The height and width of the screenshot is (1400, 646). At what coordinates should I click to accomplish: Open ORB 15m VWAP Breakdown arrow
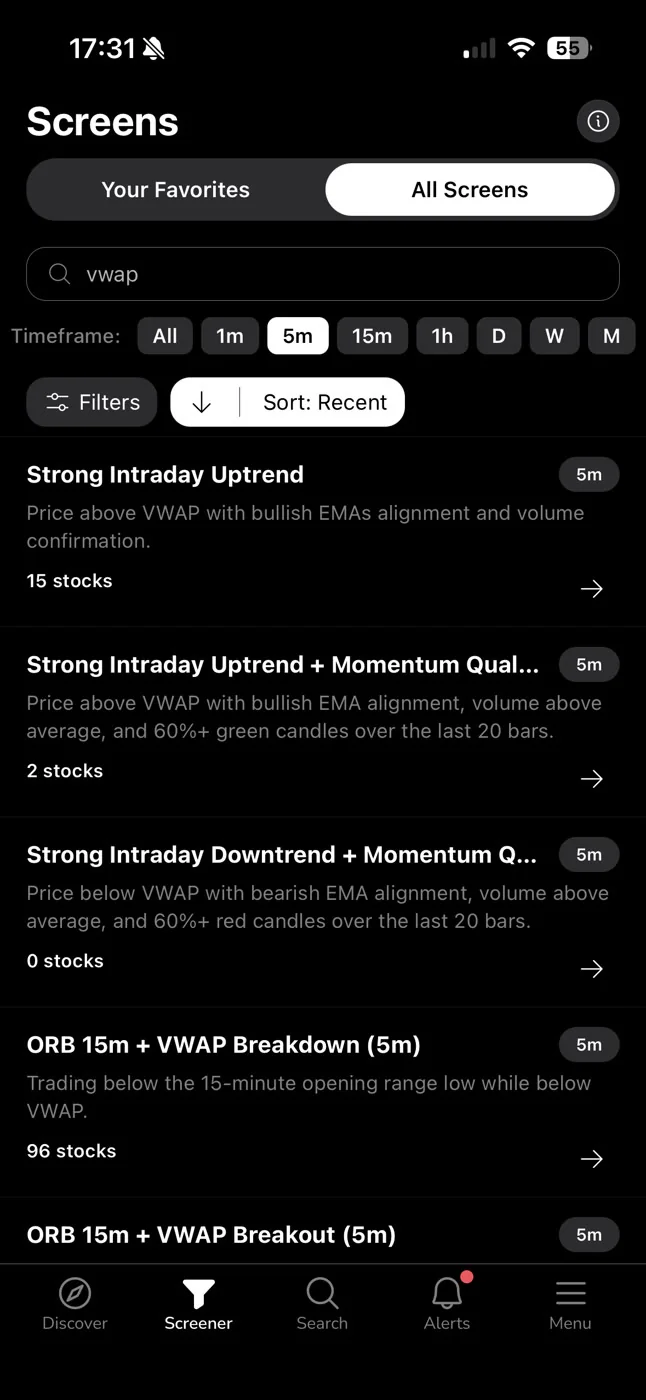pos(592,1159)
